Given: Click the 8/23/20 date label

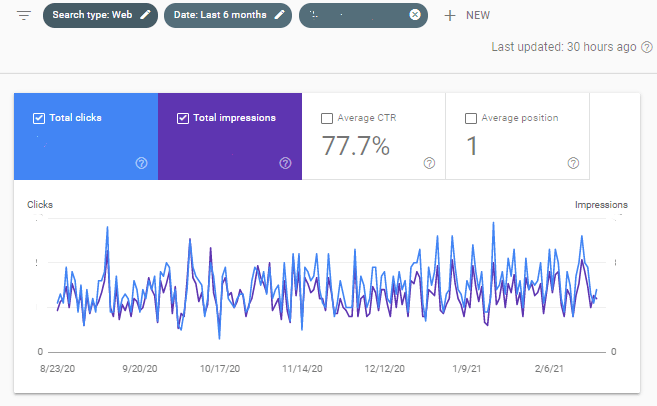Looking at the screenshot, I should 57,369.
